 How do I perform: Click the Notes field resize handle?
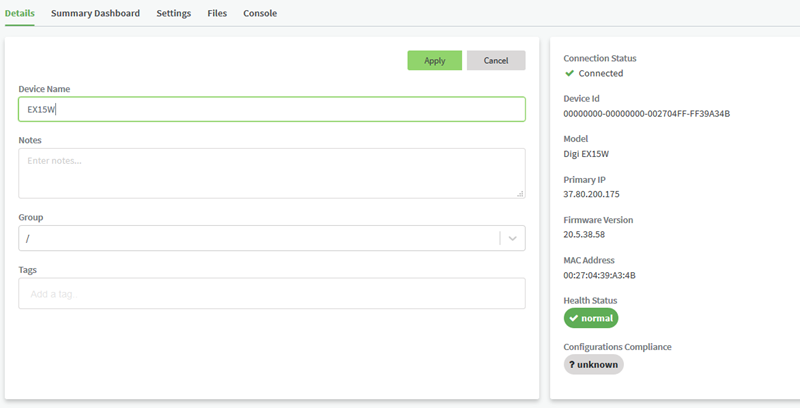[519, 193]
